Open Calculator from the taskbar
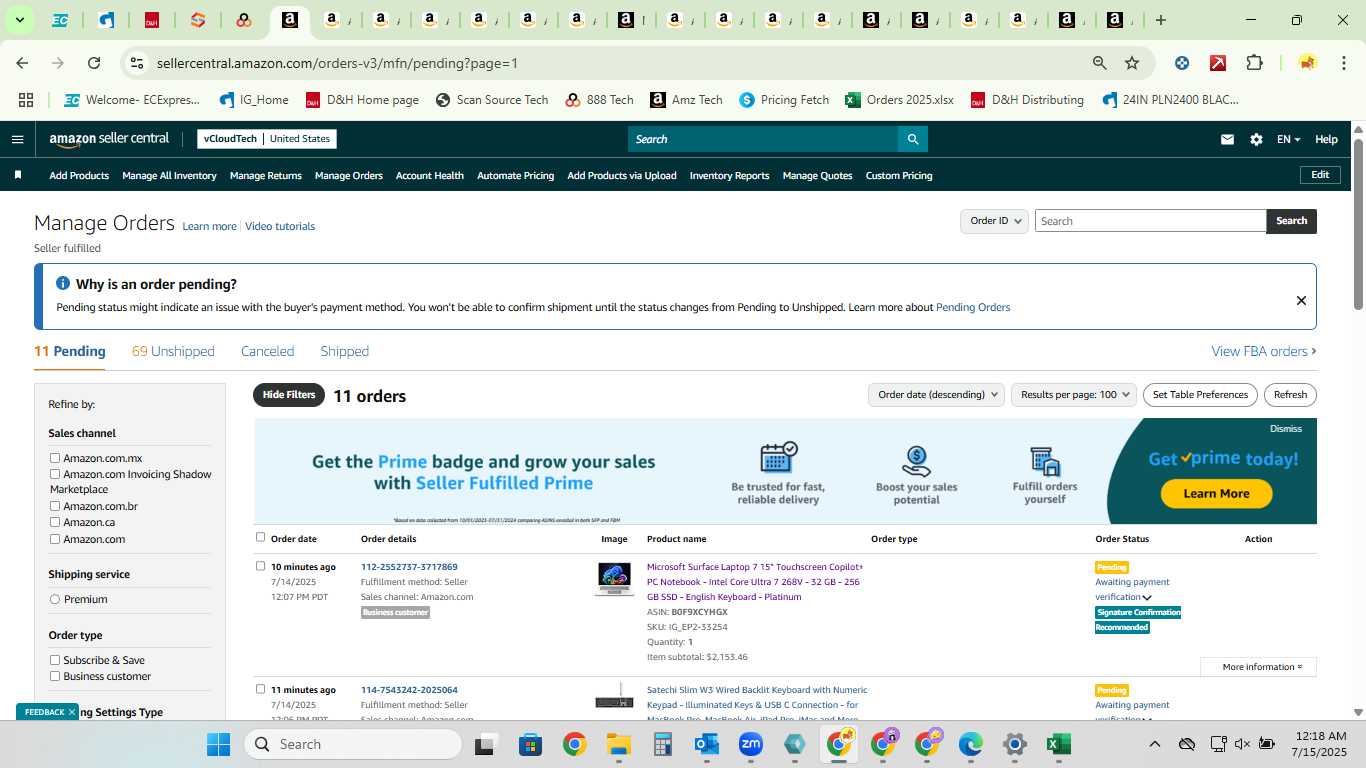Viewport: 1366px width, 768px height. tap(662, 744)
